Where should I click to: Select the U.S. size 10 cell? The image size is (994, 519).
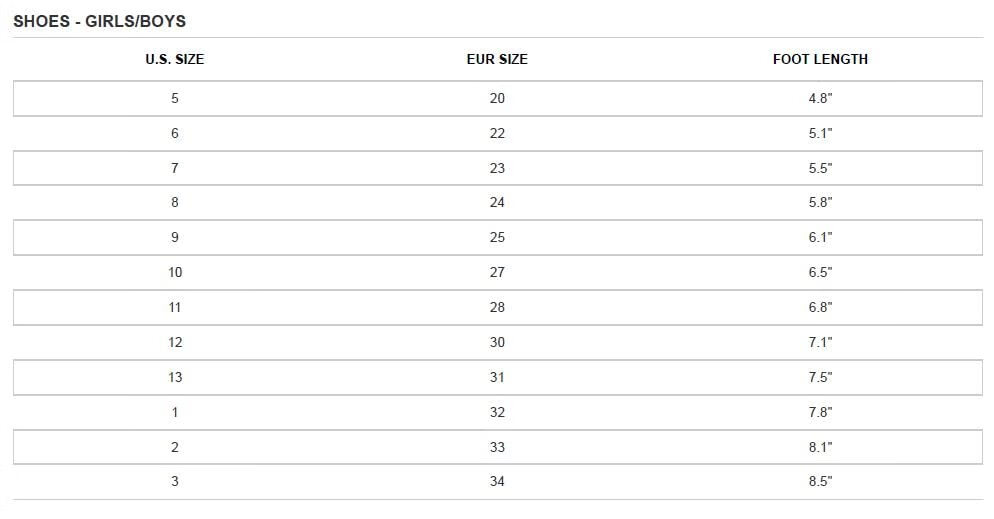tap(174, 272)
